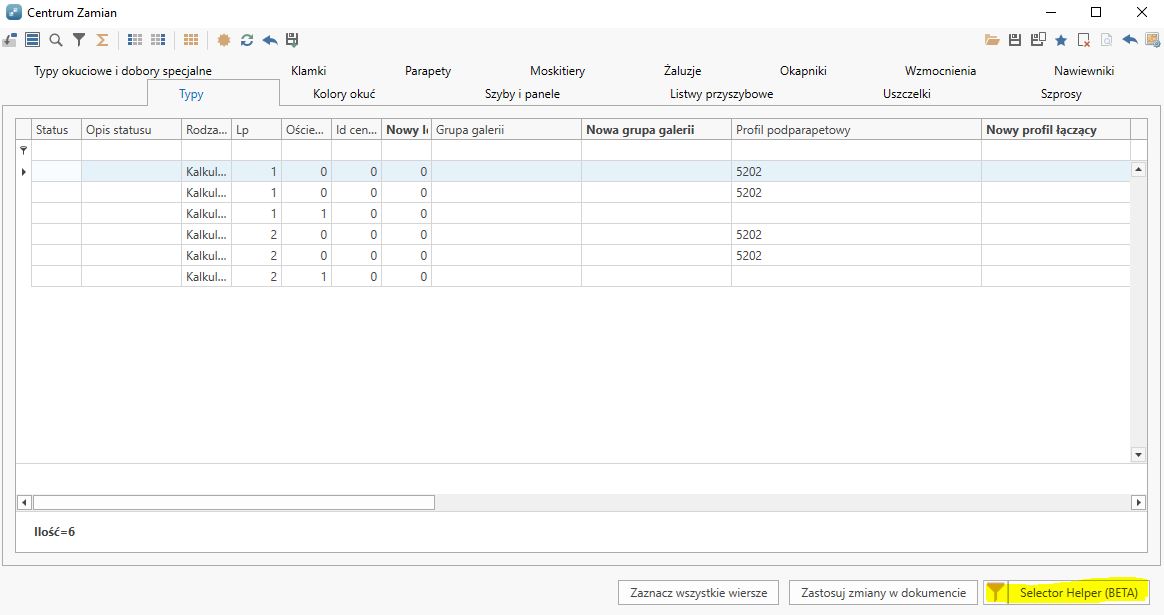Click the horizontal scrollbar thumb

click(234, 503)
